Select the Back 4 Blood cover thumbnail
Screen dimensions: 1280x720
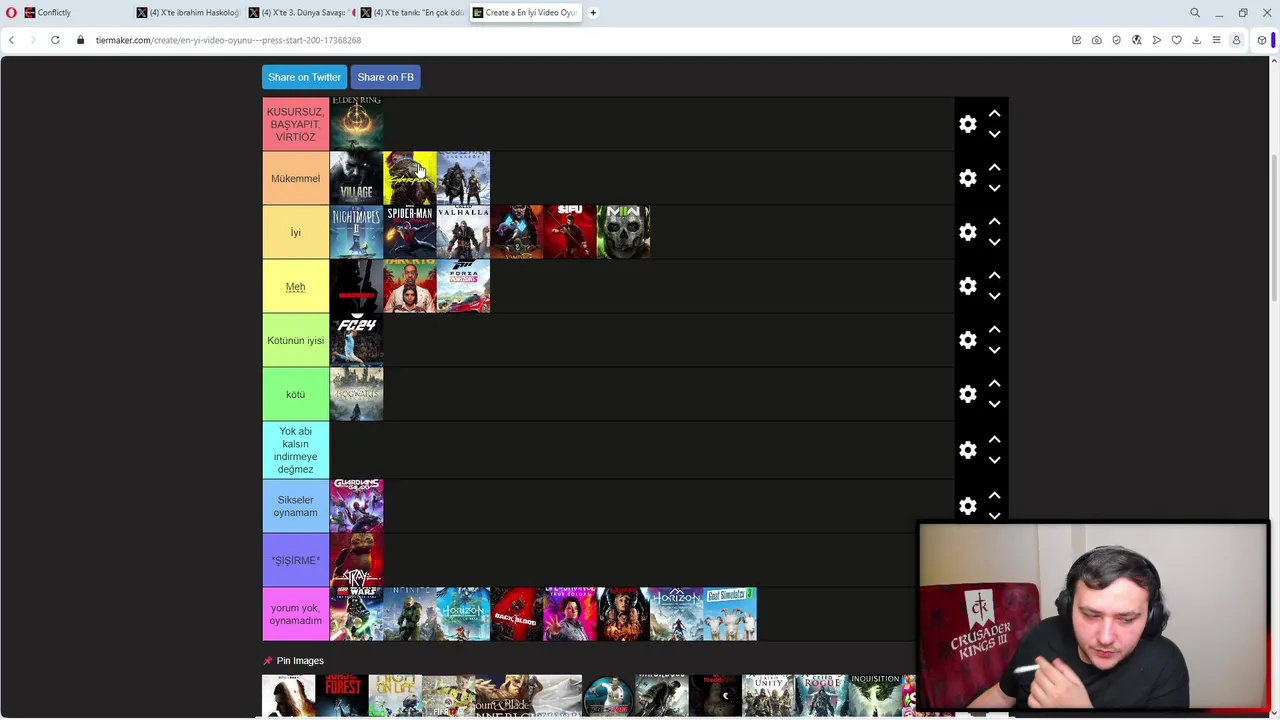(517, 614)
